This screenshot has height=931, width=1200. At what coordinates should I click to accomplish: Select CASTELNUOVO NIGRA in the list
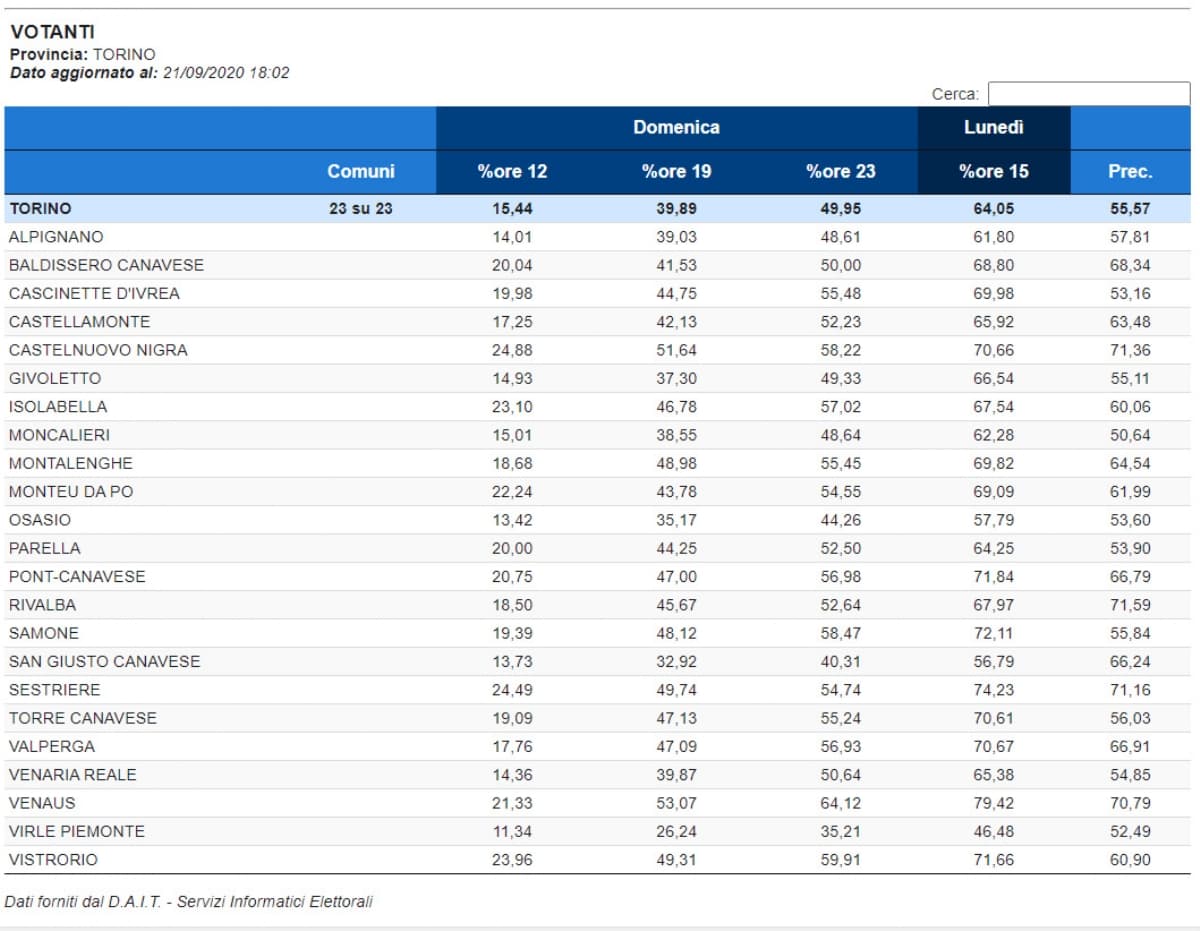coord(98,350)
